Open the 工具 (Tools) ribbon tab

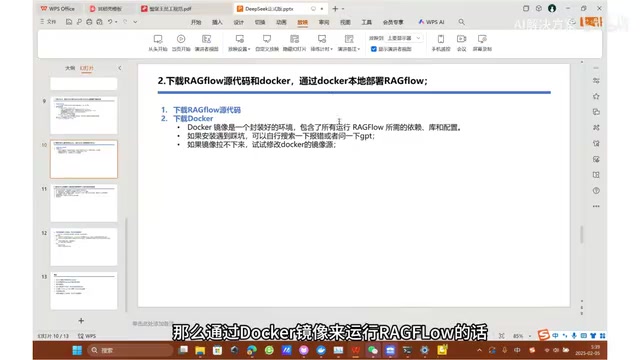click(x=367, y=22)
